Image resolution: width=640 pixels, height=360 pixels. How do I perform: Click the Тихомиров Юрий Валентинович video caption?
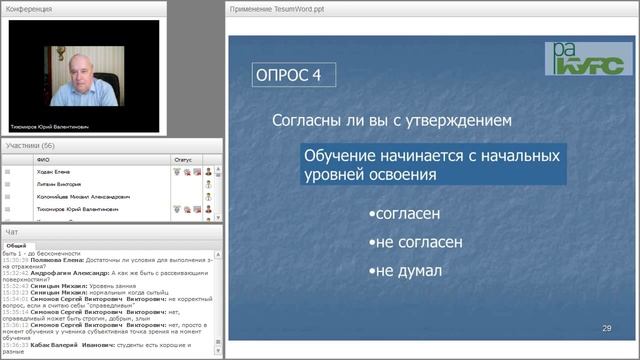49,127
